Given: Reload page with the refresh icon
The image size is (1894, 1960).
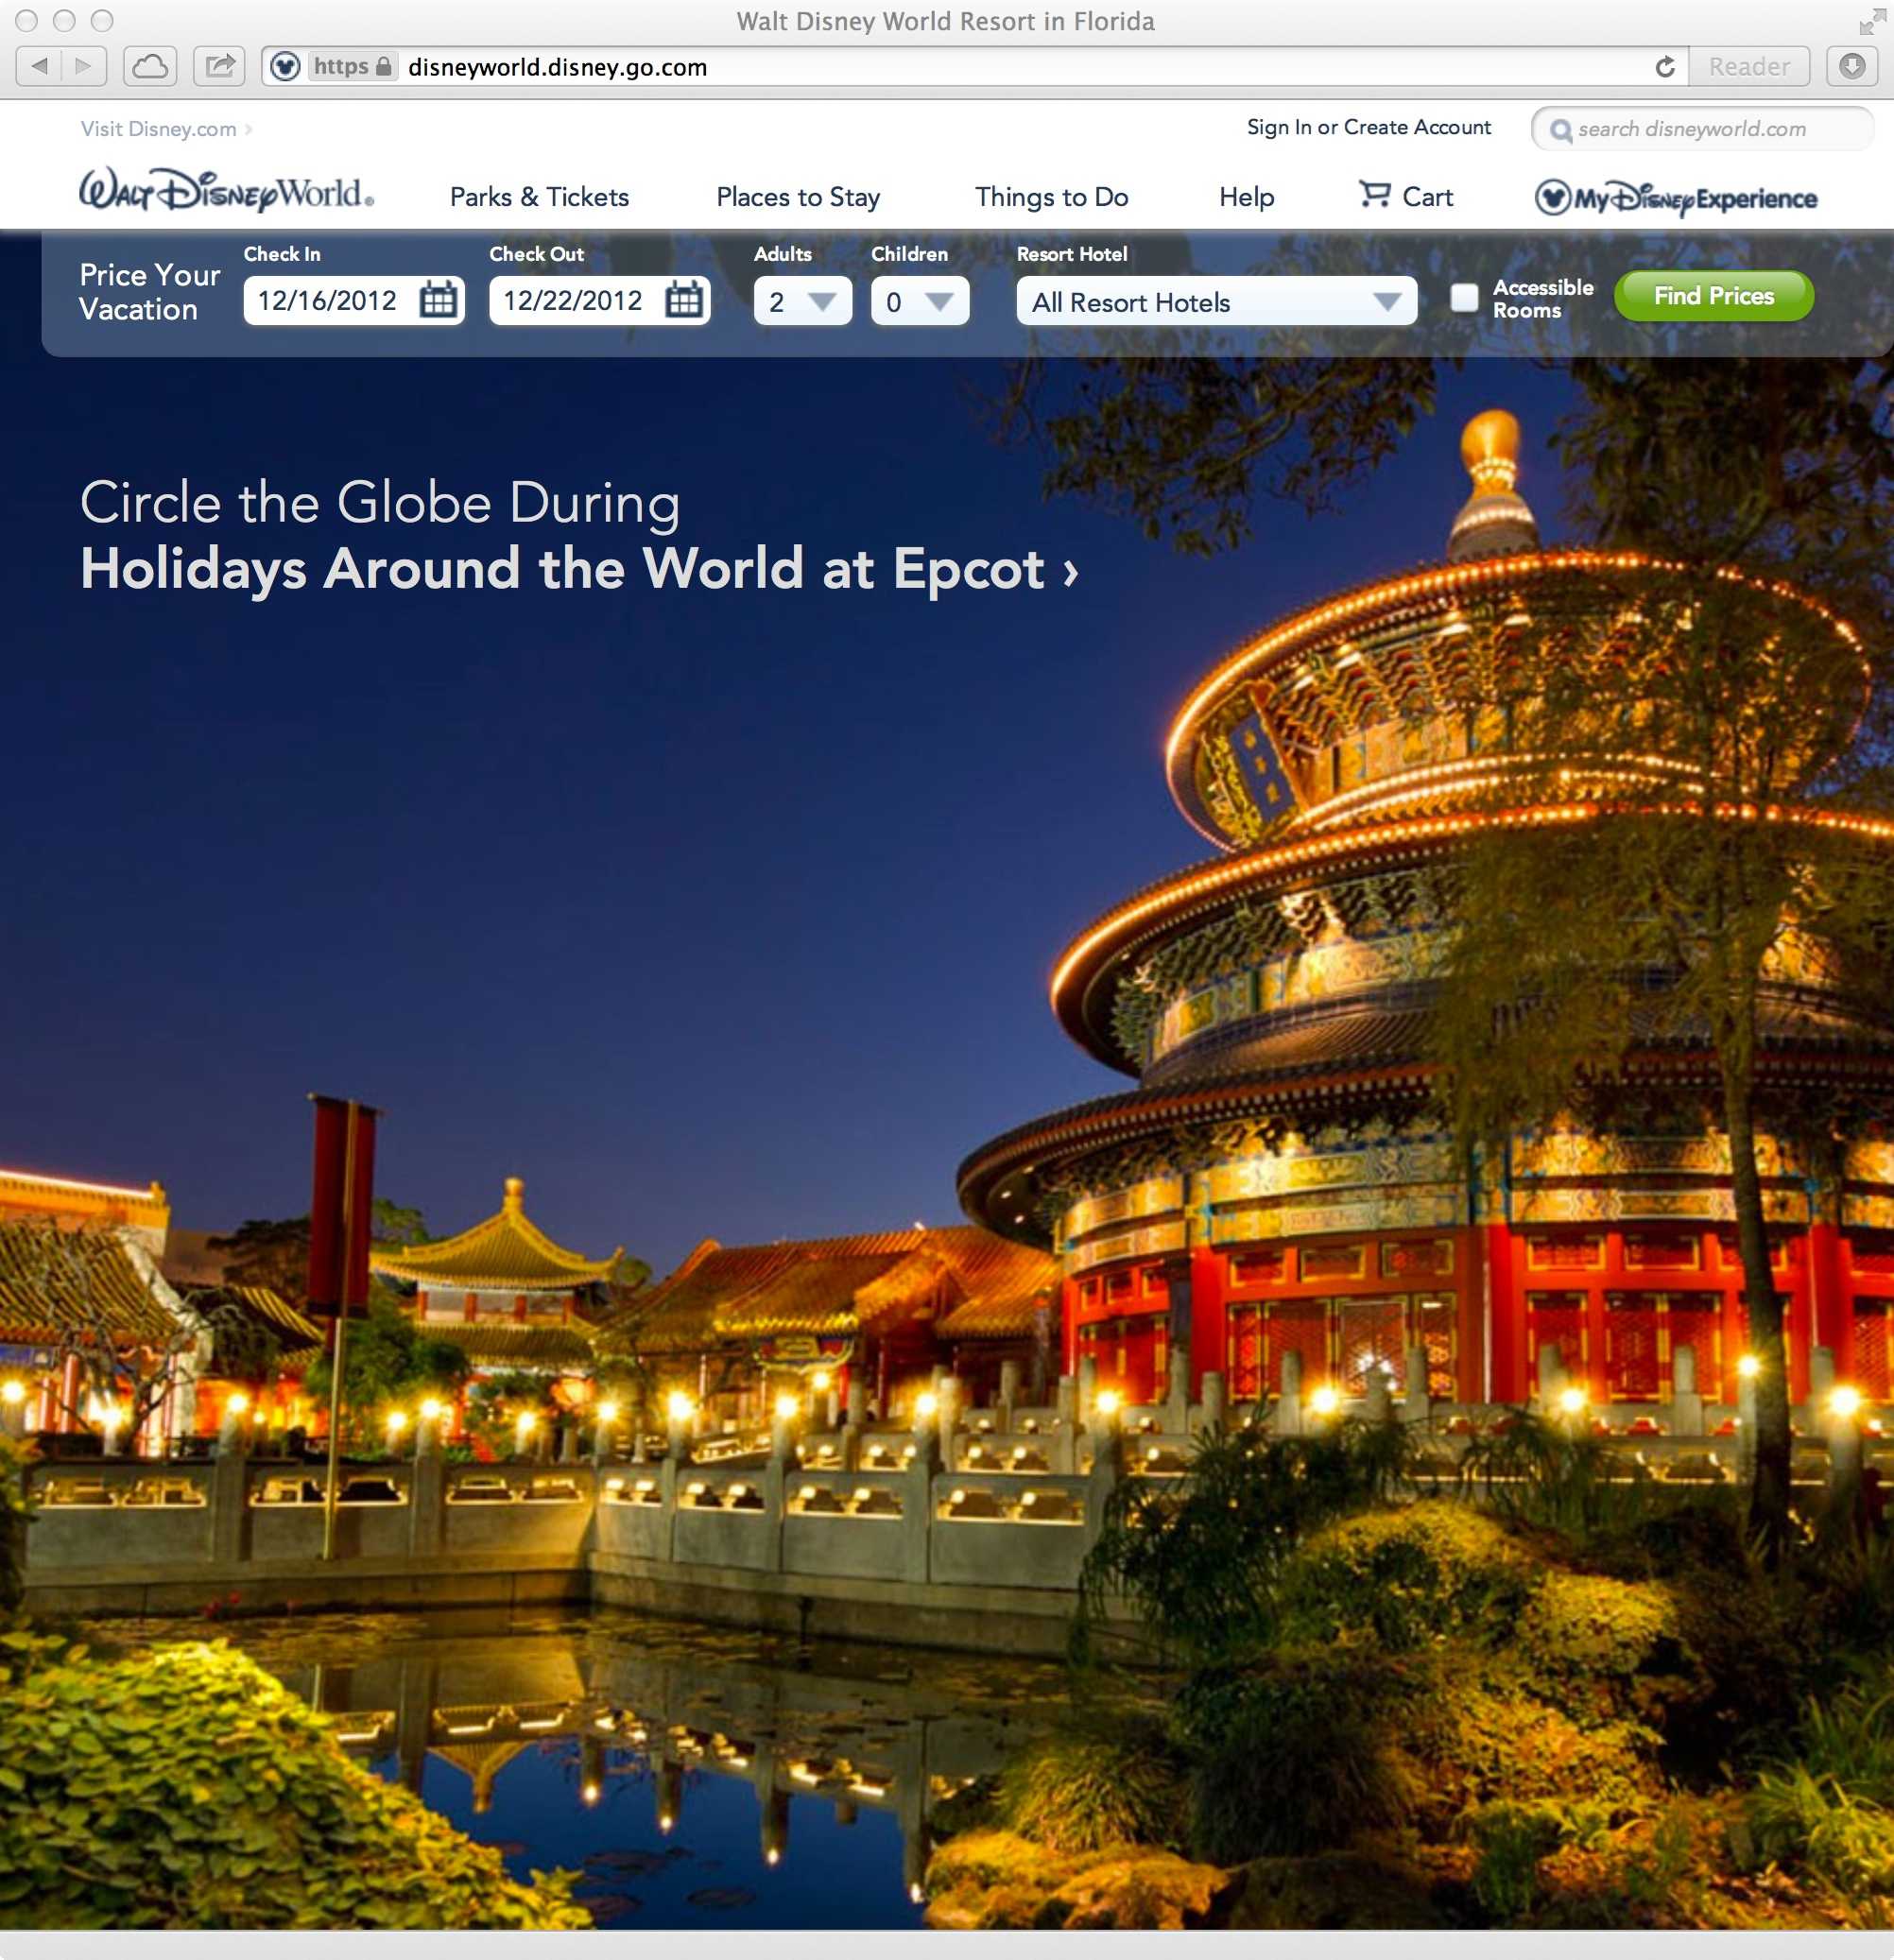Looking at the screenshot, I should (1665, 67).
